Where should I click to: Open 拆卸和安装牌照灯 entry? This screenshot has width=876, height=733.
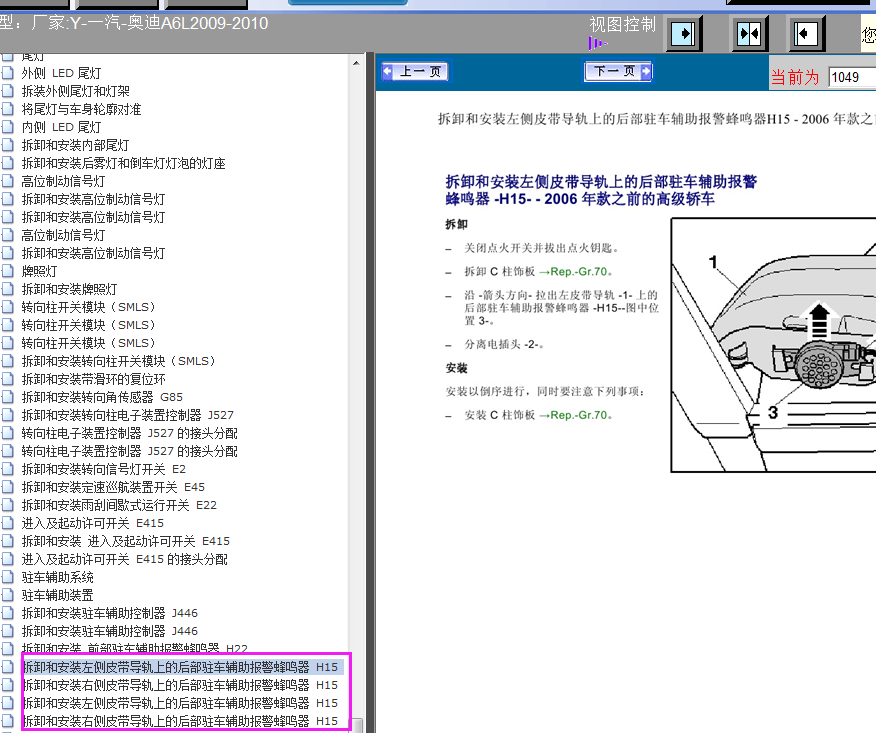click(69, 289)
